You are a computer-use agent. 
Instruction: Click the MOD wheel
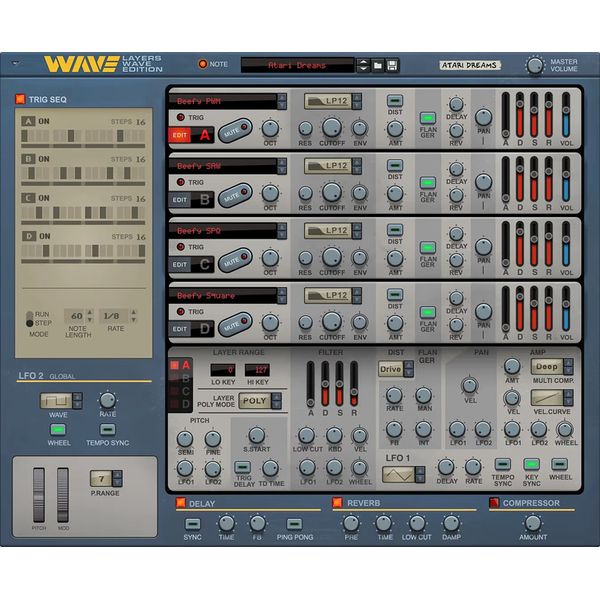coord(63,495)
